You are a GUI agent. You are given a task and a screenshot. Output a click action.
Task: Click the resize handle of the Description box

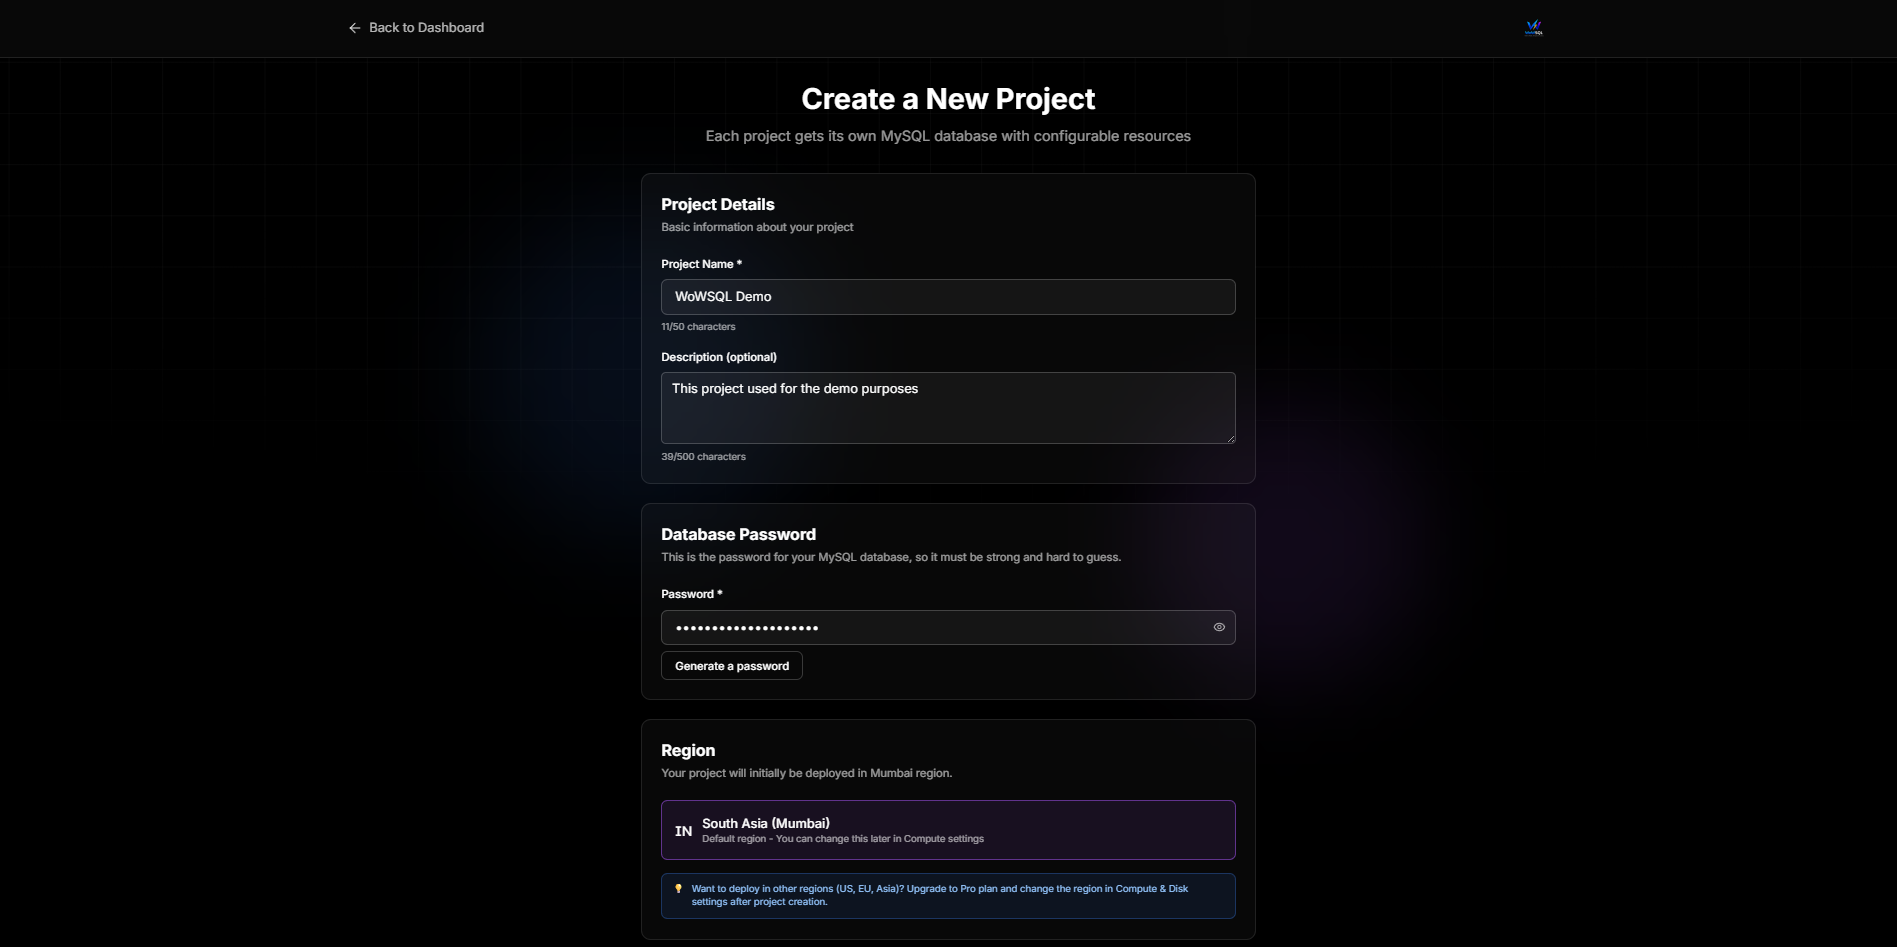click(1231, 440)
